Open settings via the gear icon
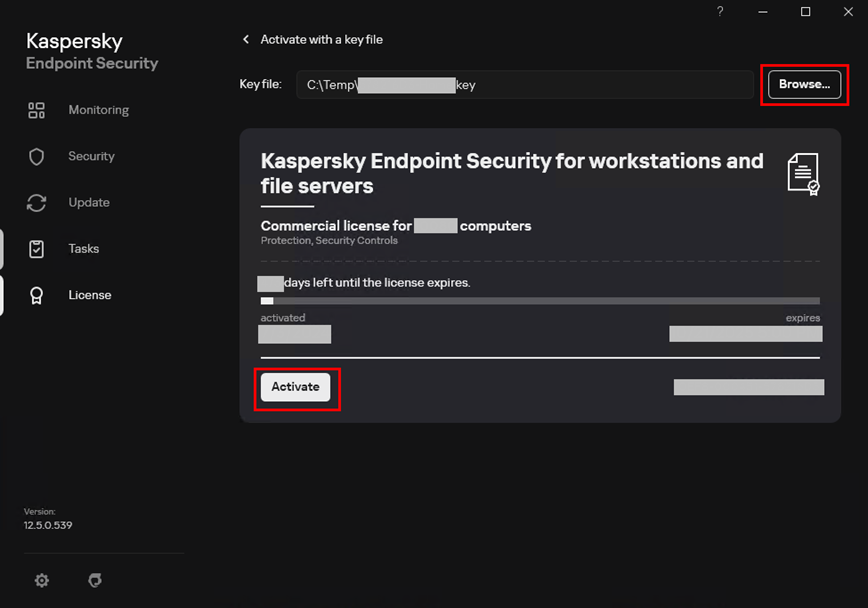Image resolution: width=868 pixels, height=608 pixels. (x=42, y=580)
